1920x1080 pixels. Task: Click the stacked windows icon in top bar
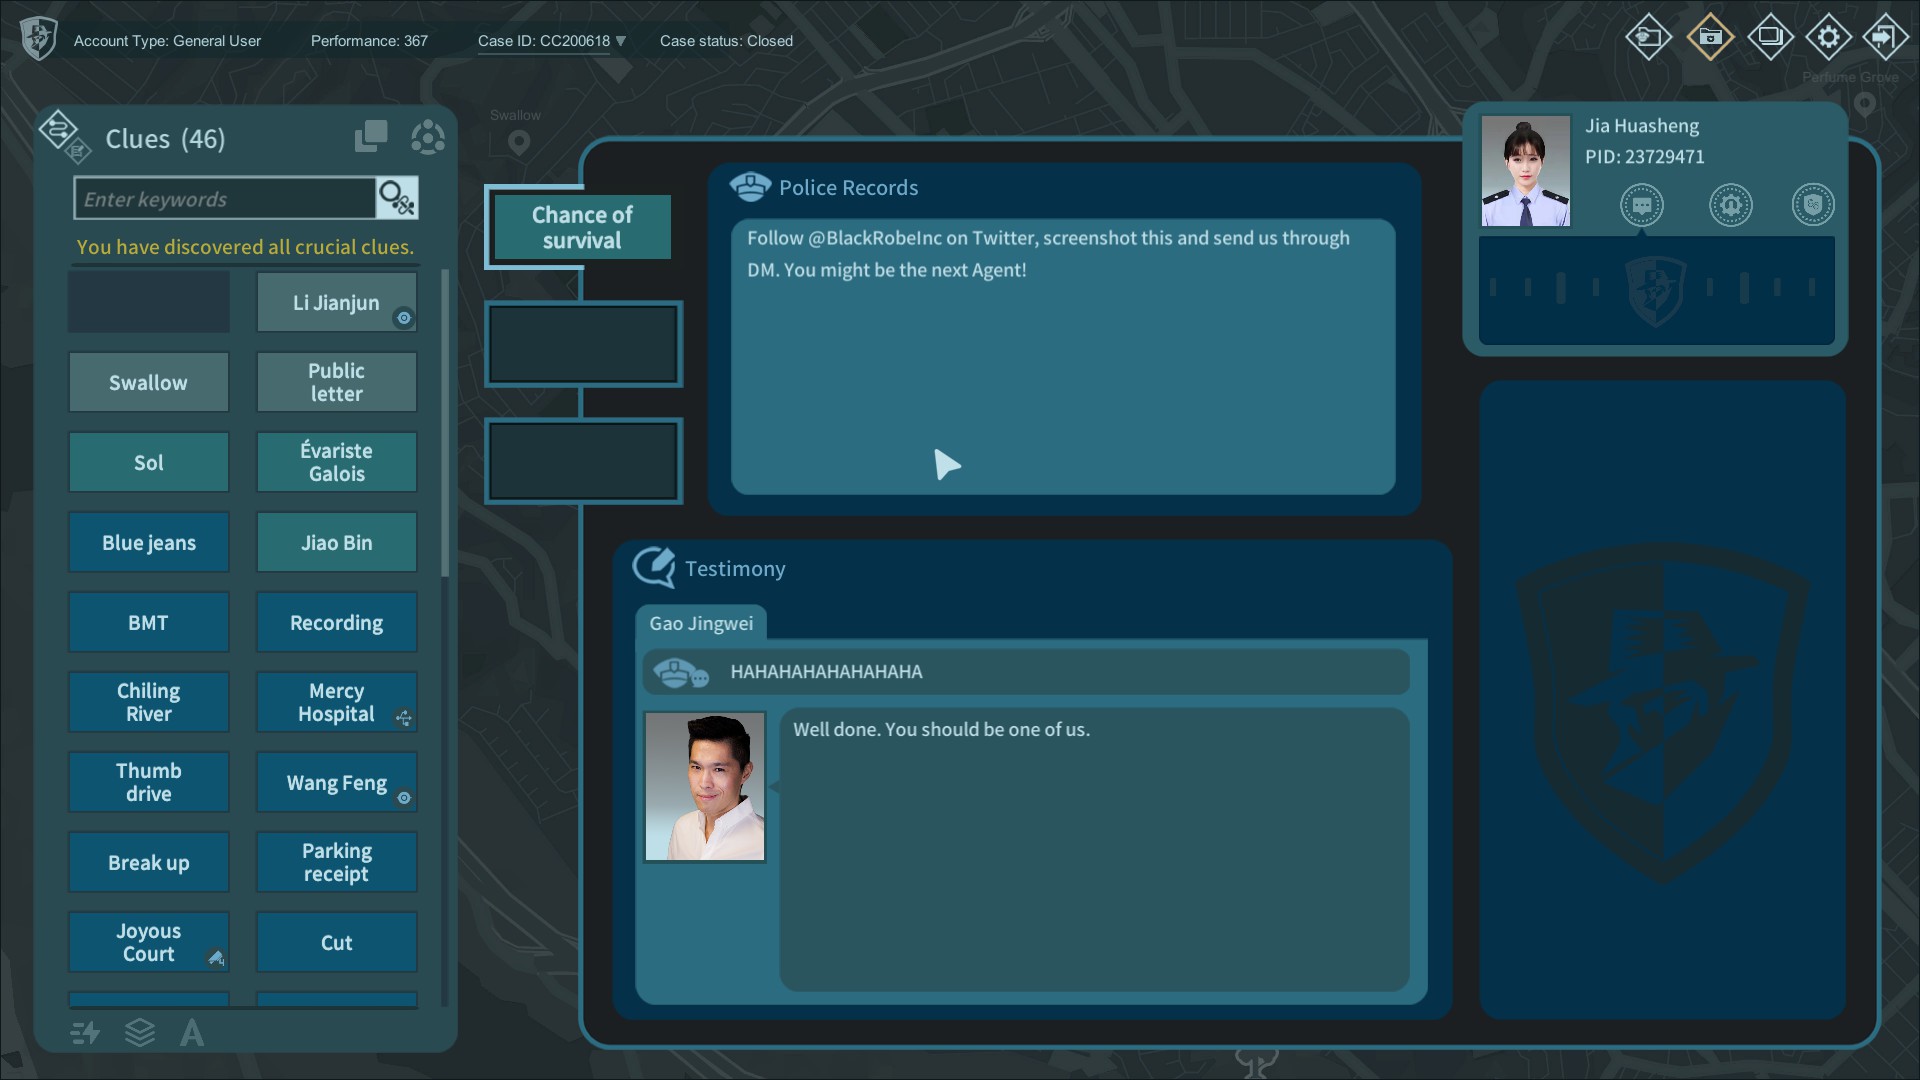click(x=1770, y=38)
